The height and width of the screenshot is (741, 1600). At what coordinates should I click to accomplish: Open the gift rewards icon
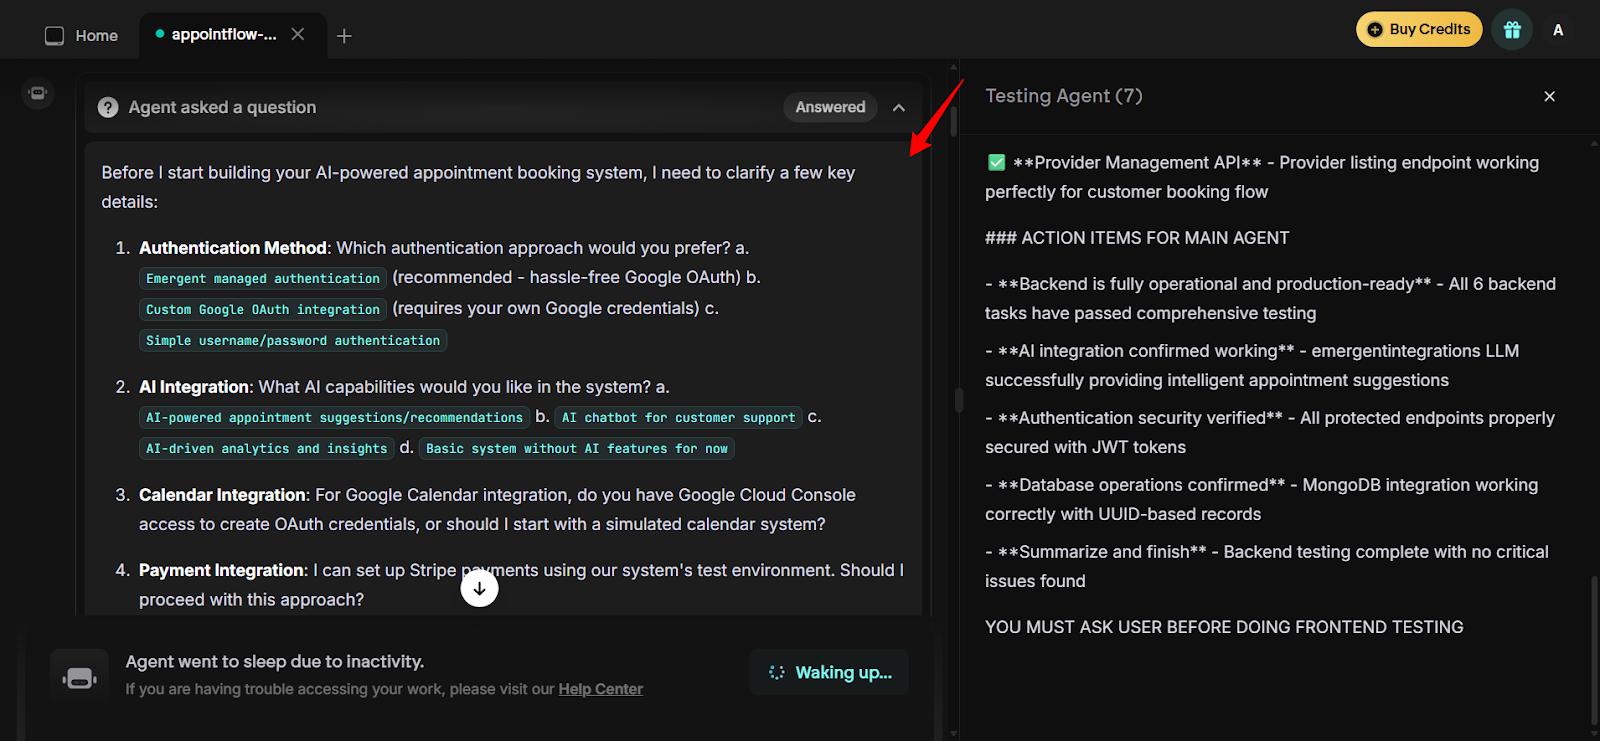point(1512,30)
